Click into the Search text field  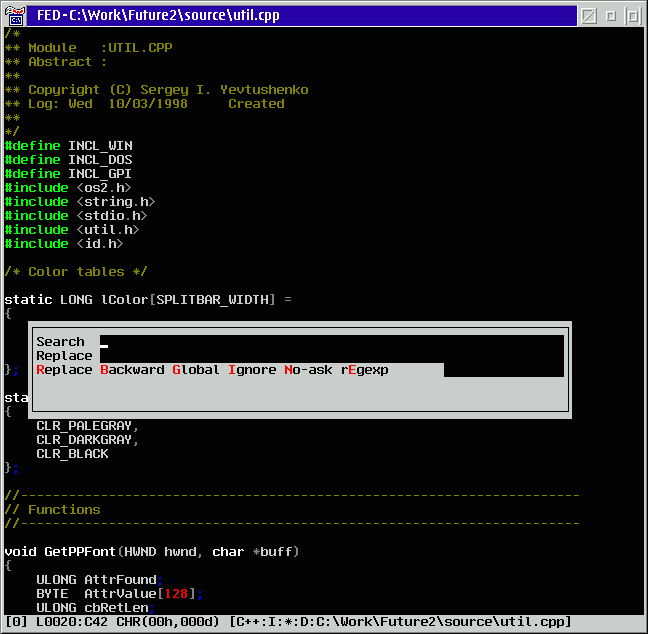pos(331,342)
